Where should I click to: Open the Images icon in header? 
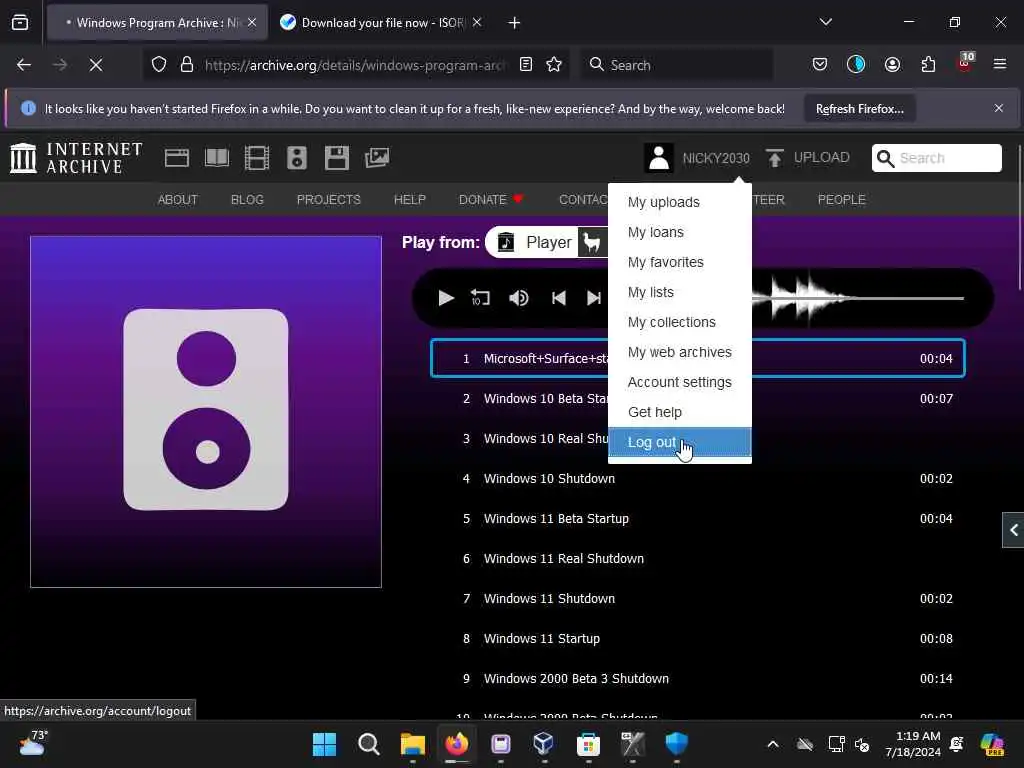click(377, 158)
